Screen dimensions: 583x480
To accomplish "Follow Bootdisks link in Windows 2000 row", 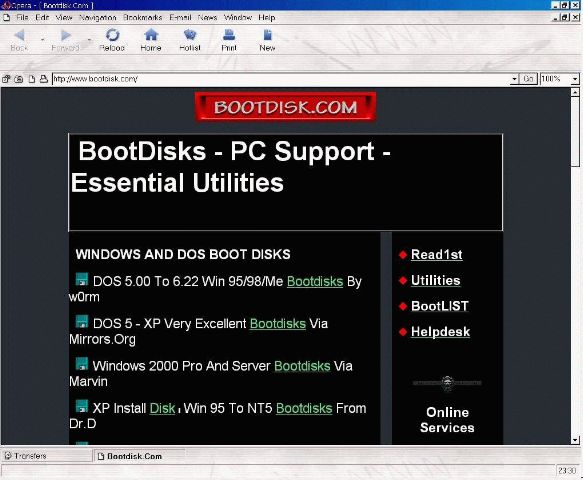I will 302,366.
